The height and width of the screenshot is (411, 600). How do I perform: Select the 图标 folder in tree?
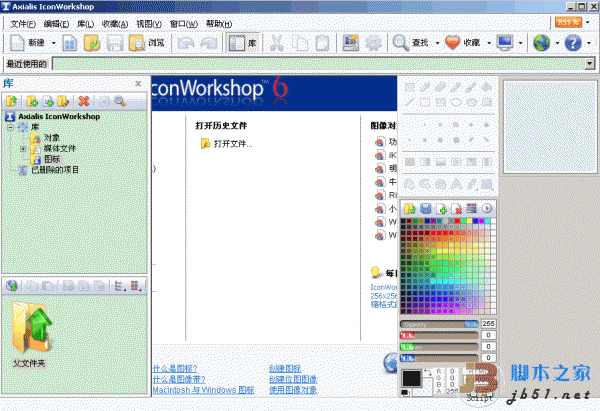pos(52,159)
